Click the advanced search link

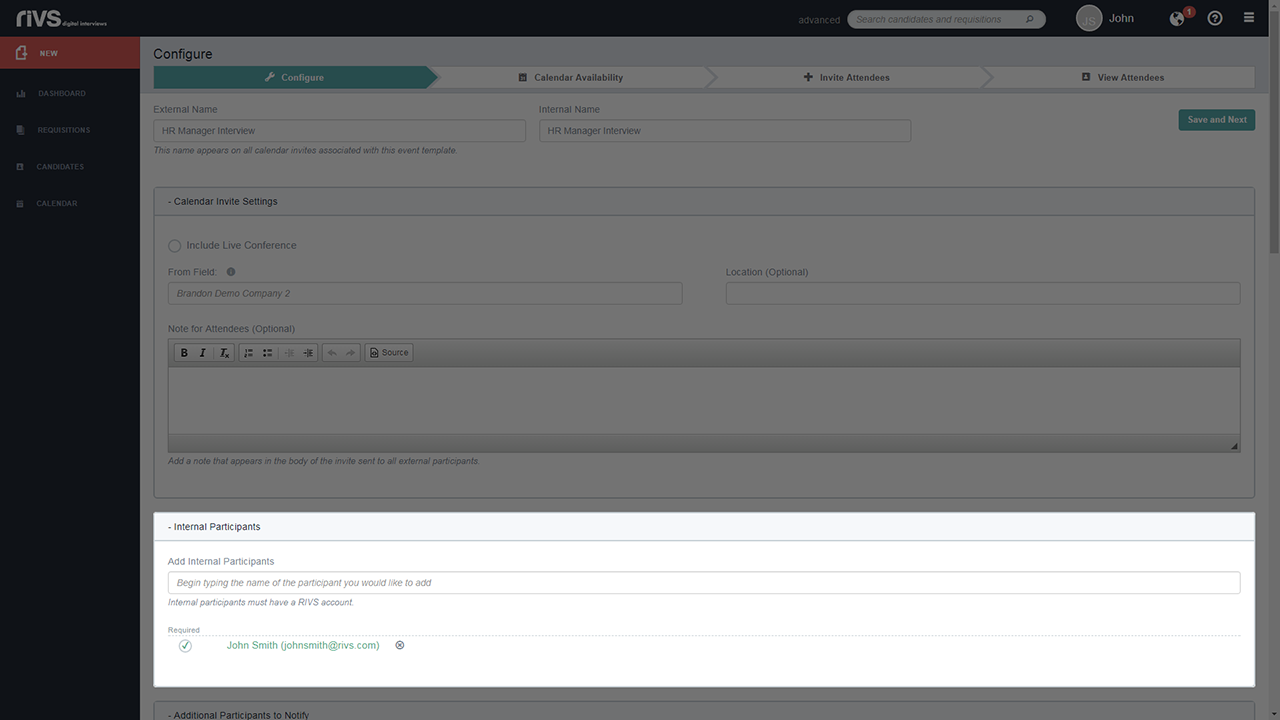click(819, 20)
